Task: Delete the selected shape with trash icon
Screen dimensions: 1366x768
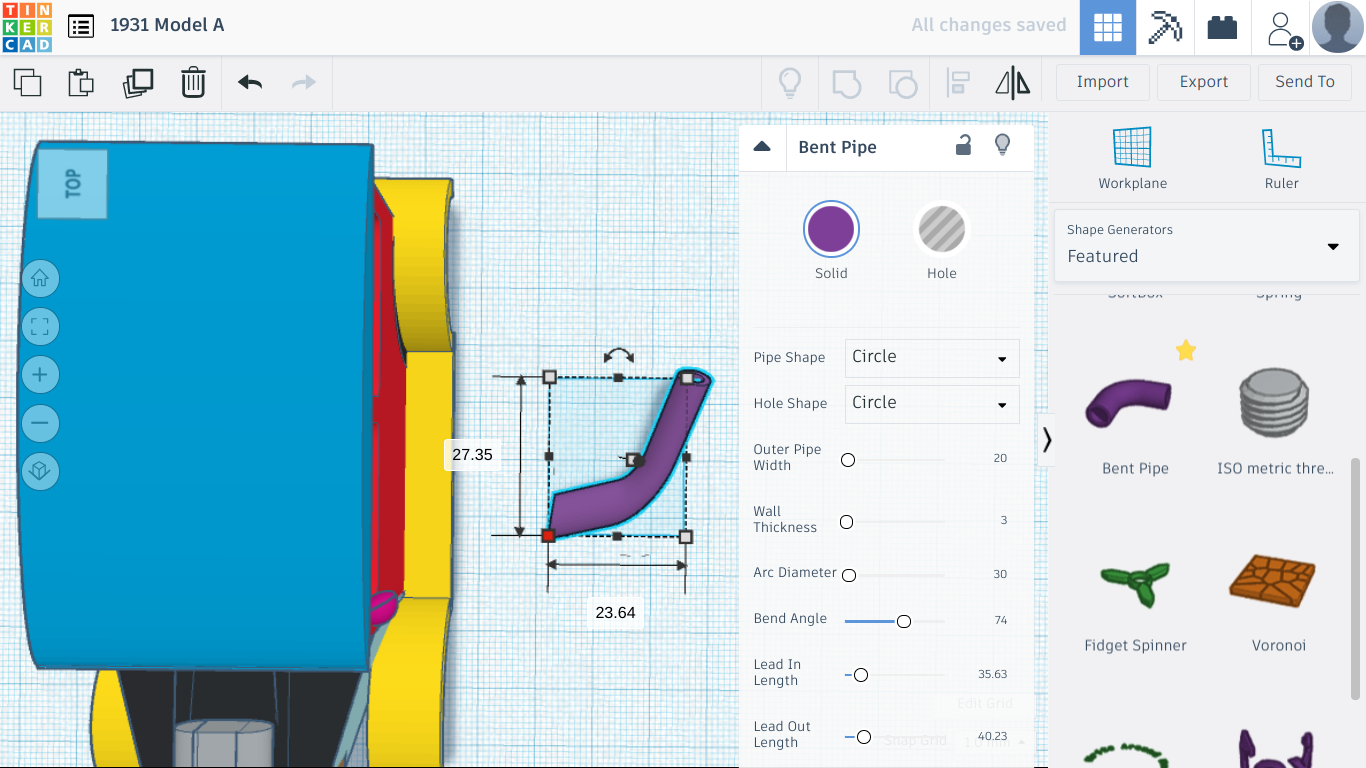Action: [192, 82]
